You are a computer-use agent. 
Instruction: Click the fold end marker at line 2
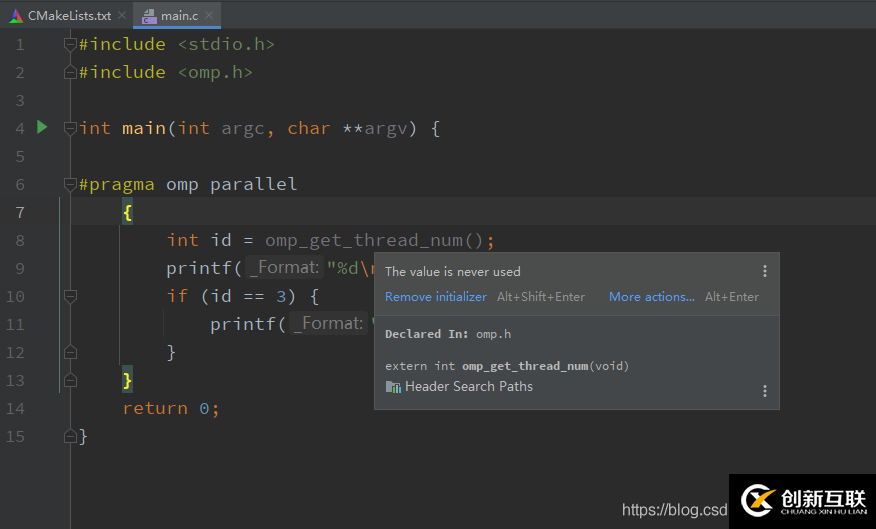point(70,72)
